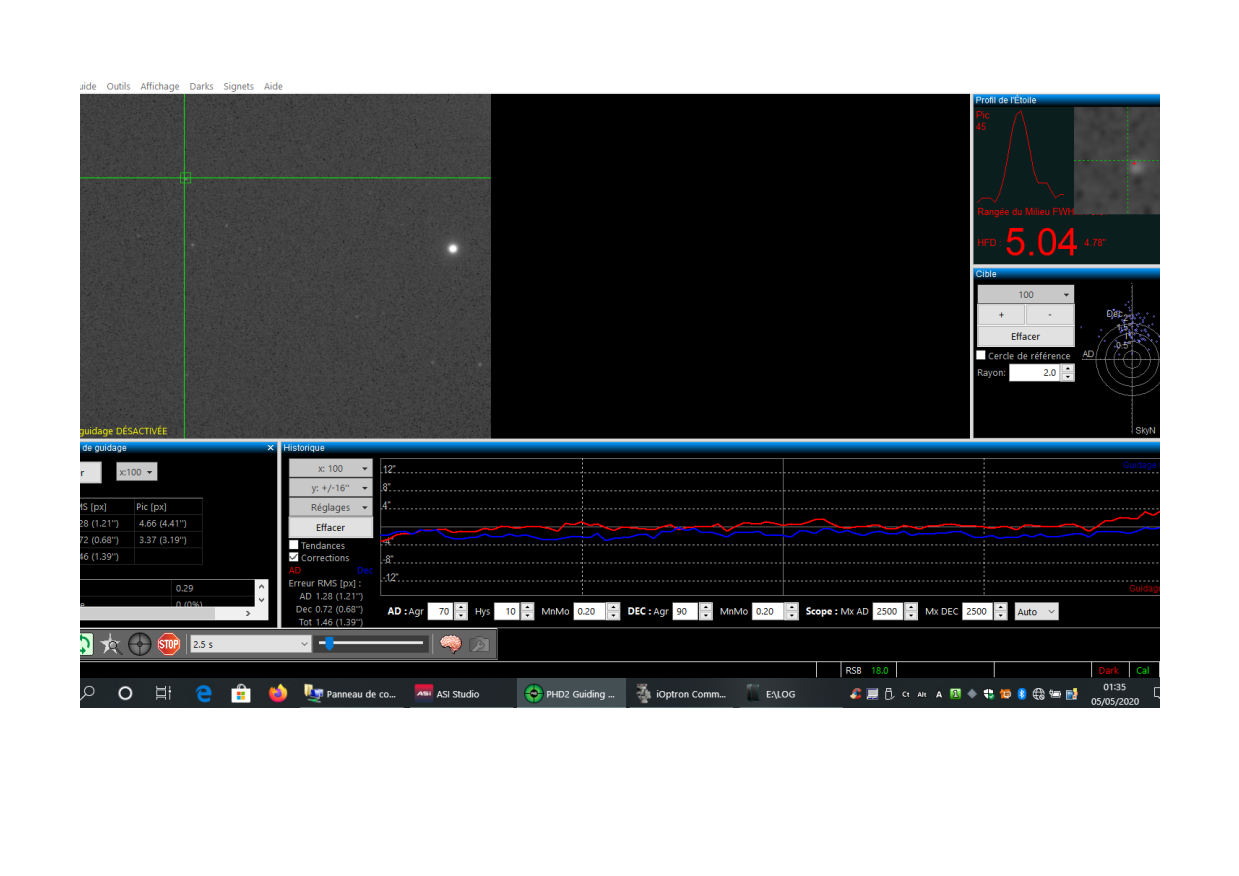Expand the Réglages dropdown
This screenshot has height=876, width=1239.
click(x=331, y=508)
